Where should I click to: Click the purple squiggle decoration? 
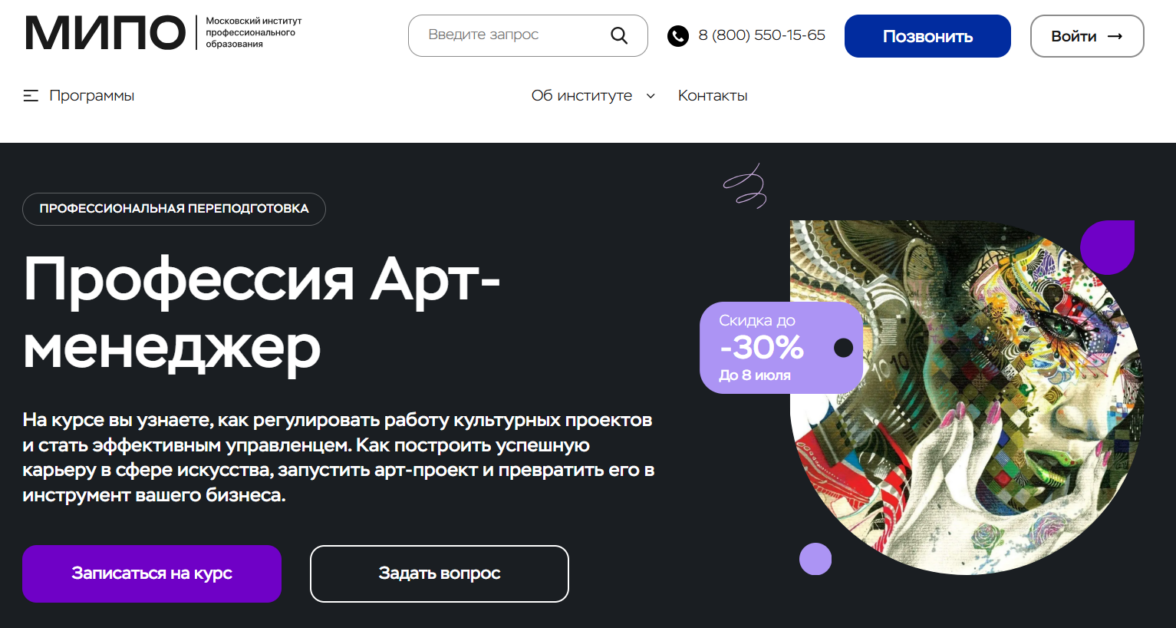coord(745,186)
